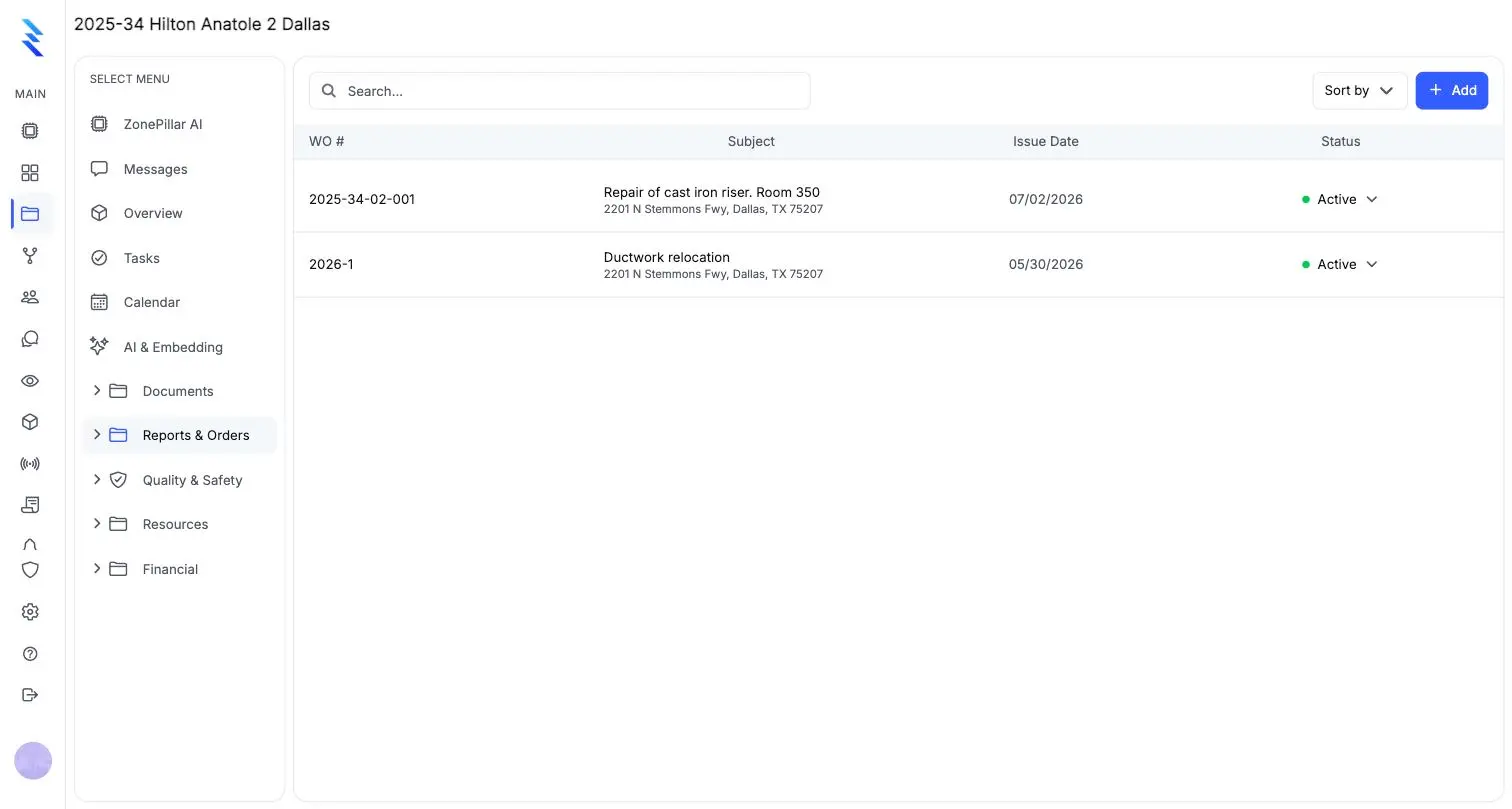
Task: Open AI & Embedding menu item
Action: tap(179, 347)
